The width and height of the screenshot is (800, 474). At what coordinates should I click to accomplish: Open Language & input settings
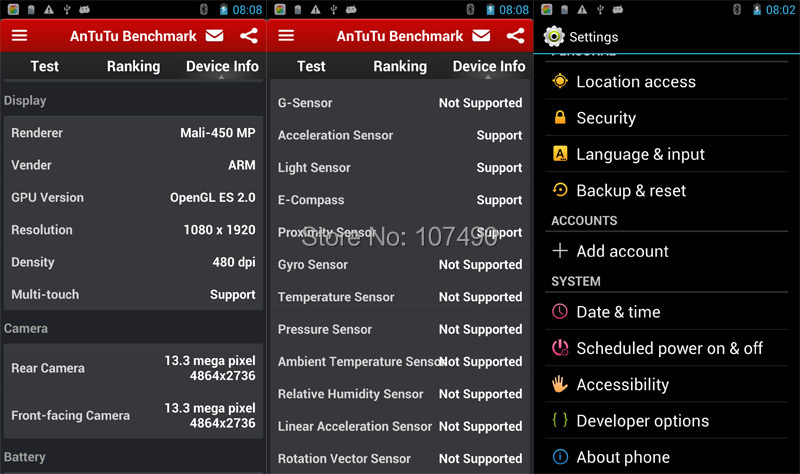pos(667,154)
